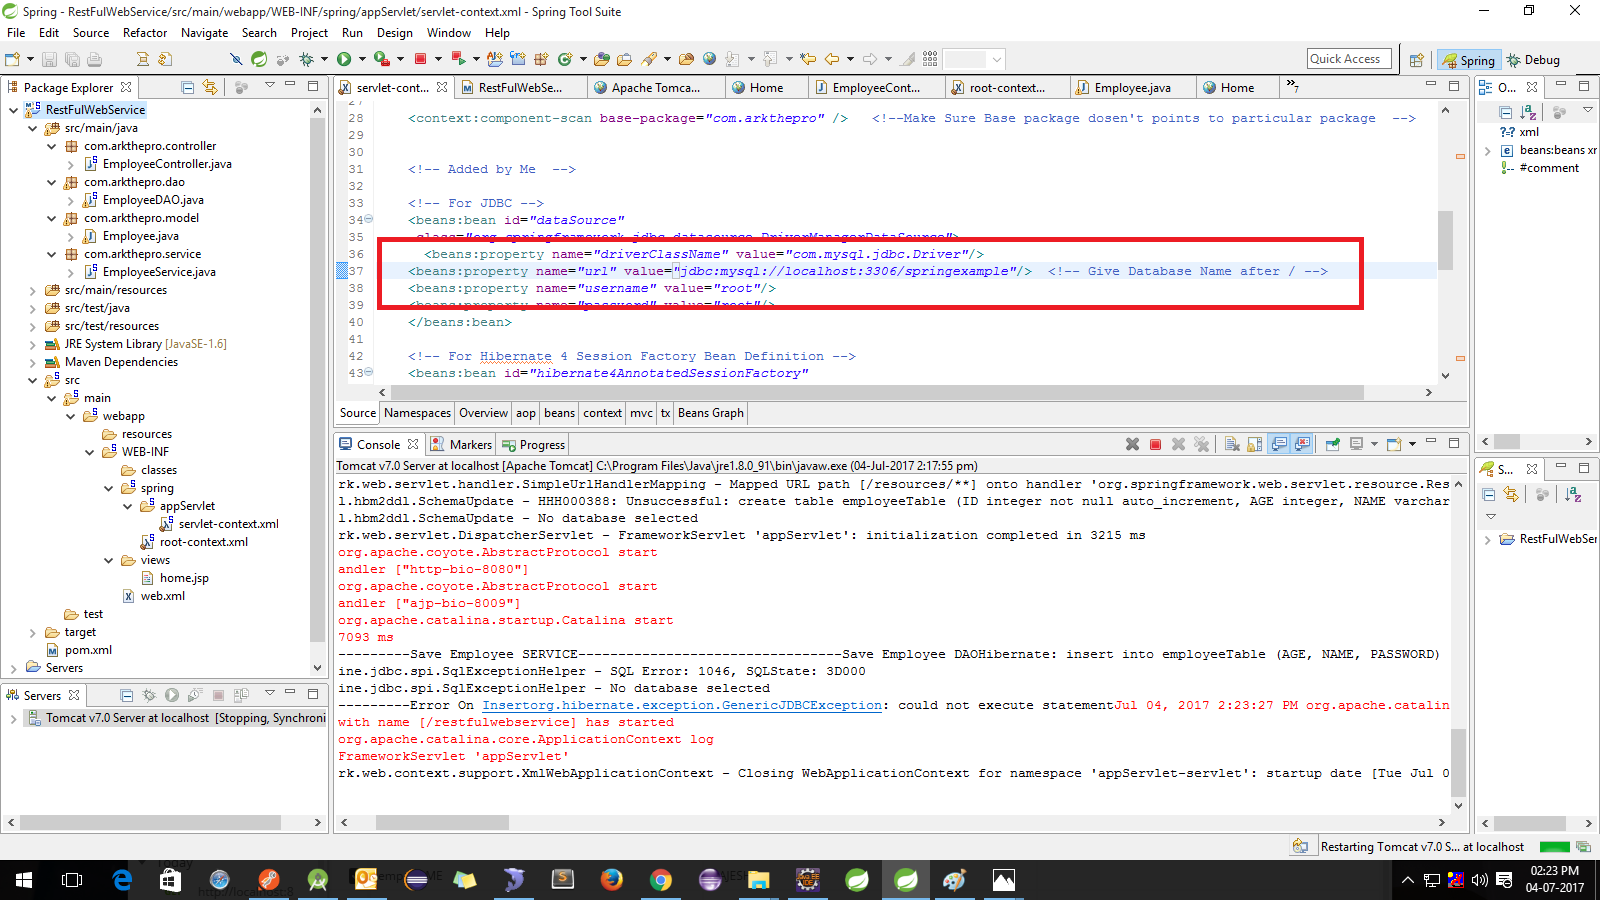Clear the Console output
Screen dimensions: 1600x900
click(1231, 444)
